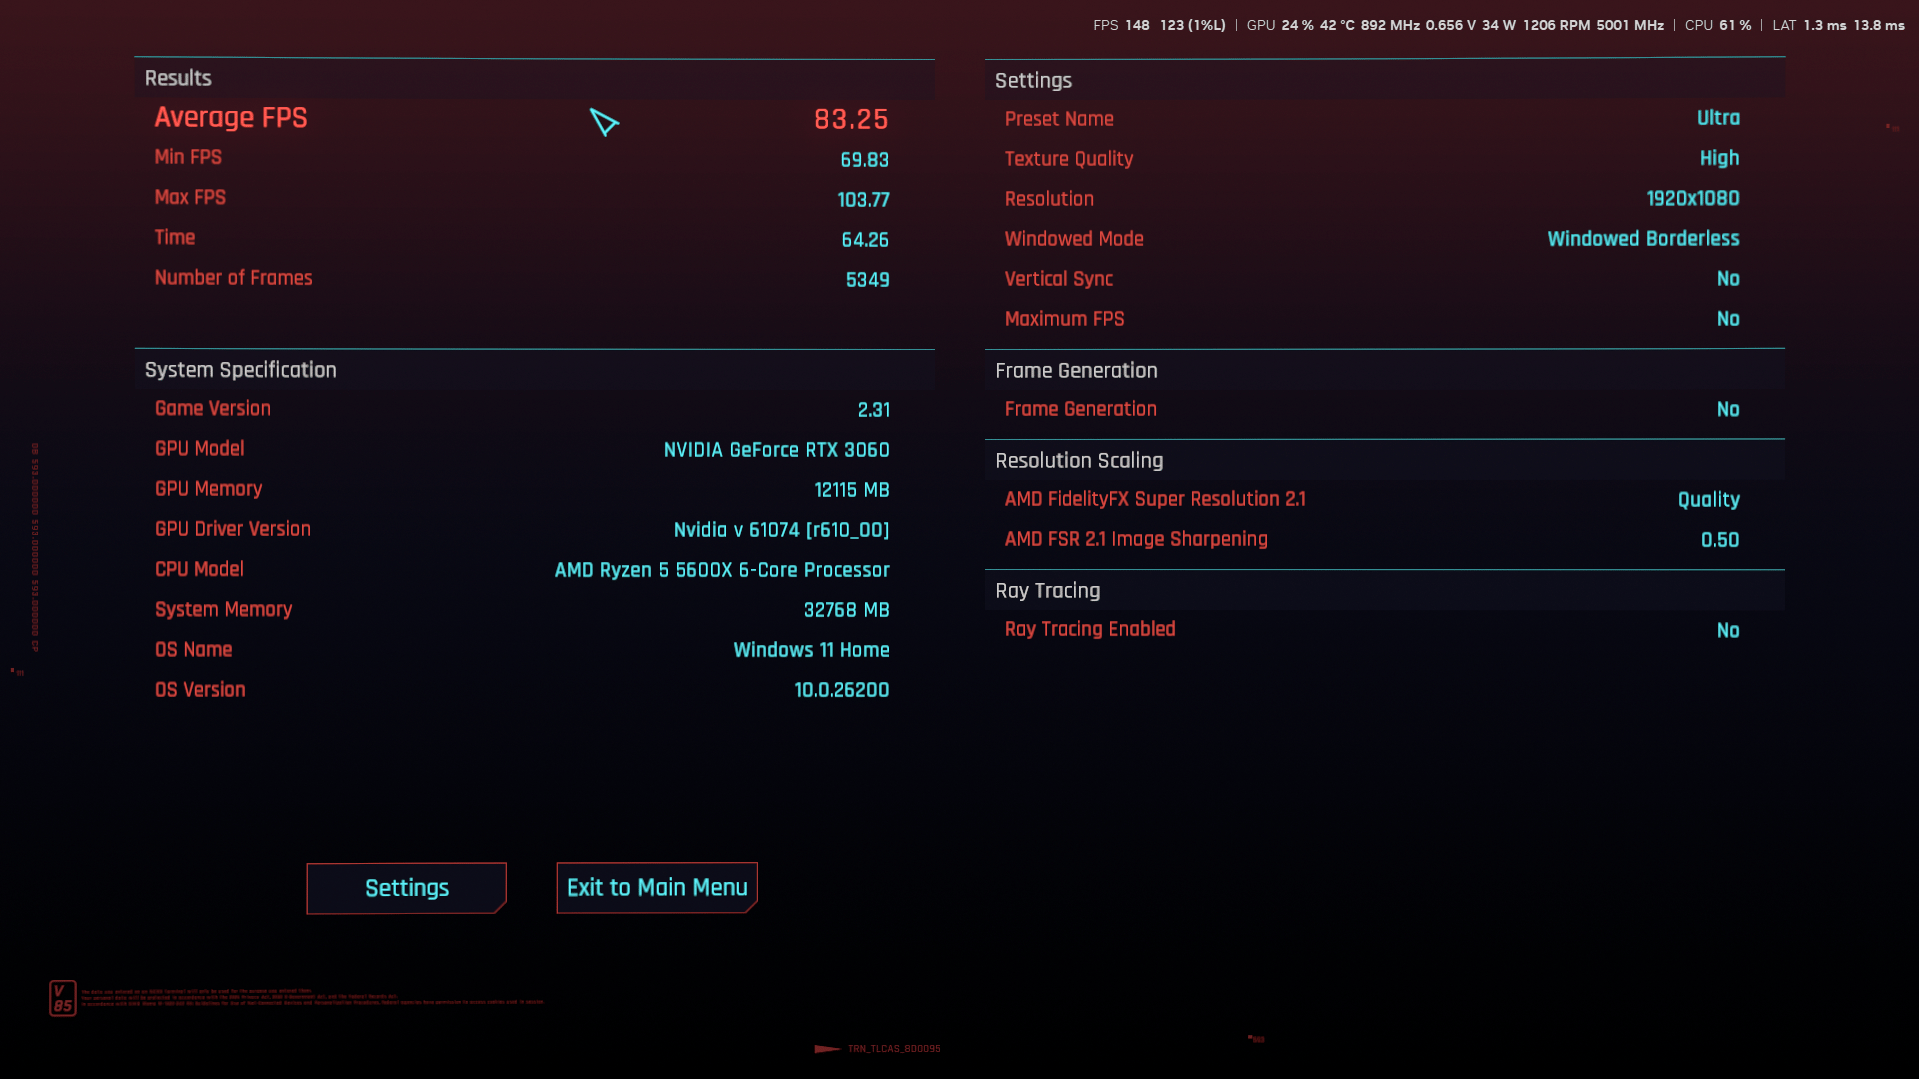Select System Memory value 32768 MB

coord(846,610)
